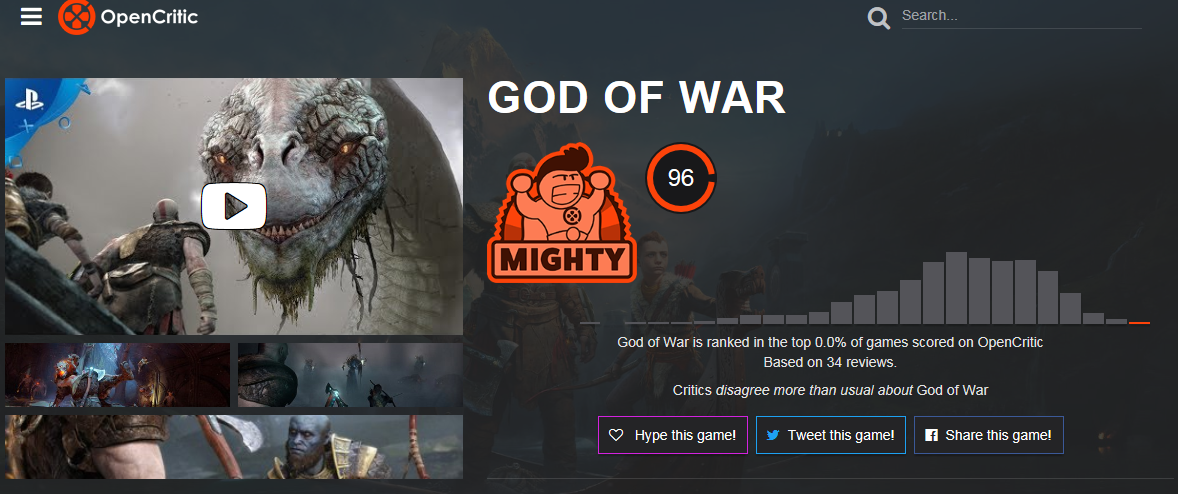The width and height of the screenshot is (1178, 494).
Task: Click the Mighty rating badge
Action: [x=561, y=214]
